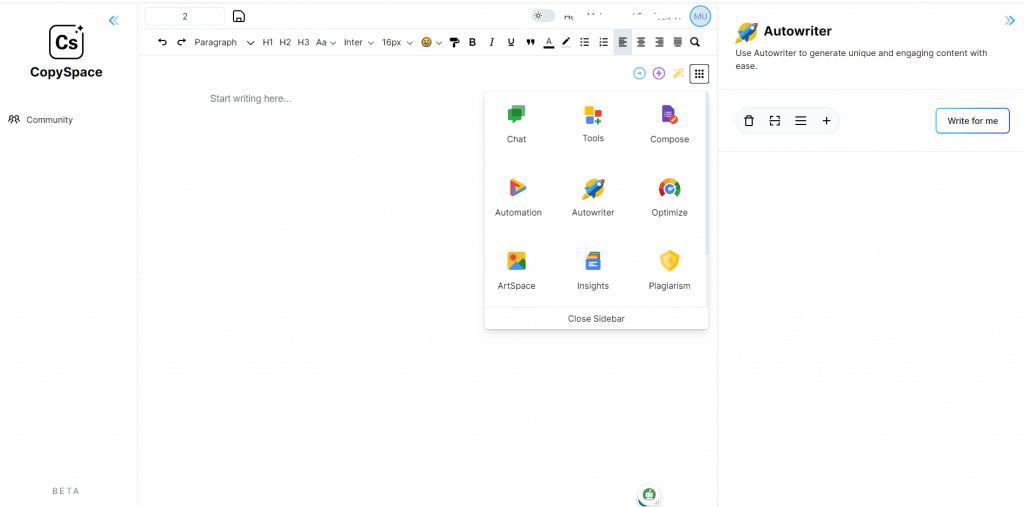Viewport: 1024px width, 507px height.
Task: Click the scan frame icon in Autowriter
Action: click(x=775, y=121)
